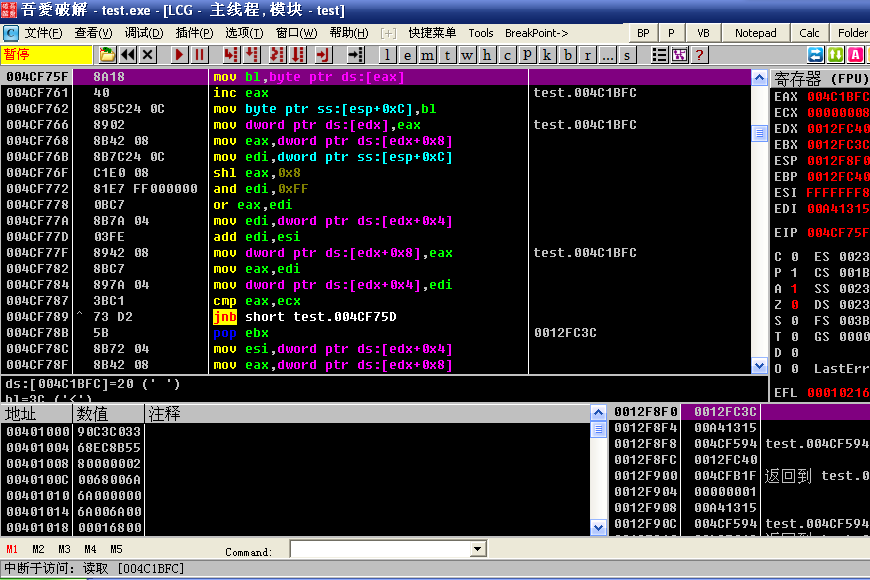The height and width of the screenshot is (580, 870).
Task: Open CPU window with 'c' button
Action: (x=507, y=54)
